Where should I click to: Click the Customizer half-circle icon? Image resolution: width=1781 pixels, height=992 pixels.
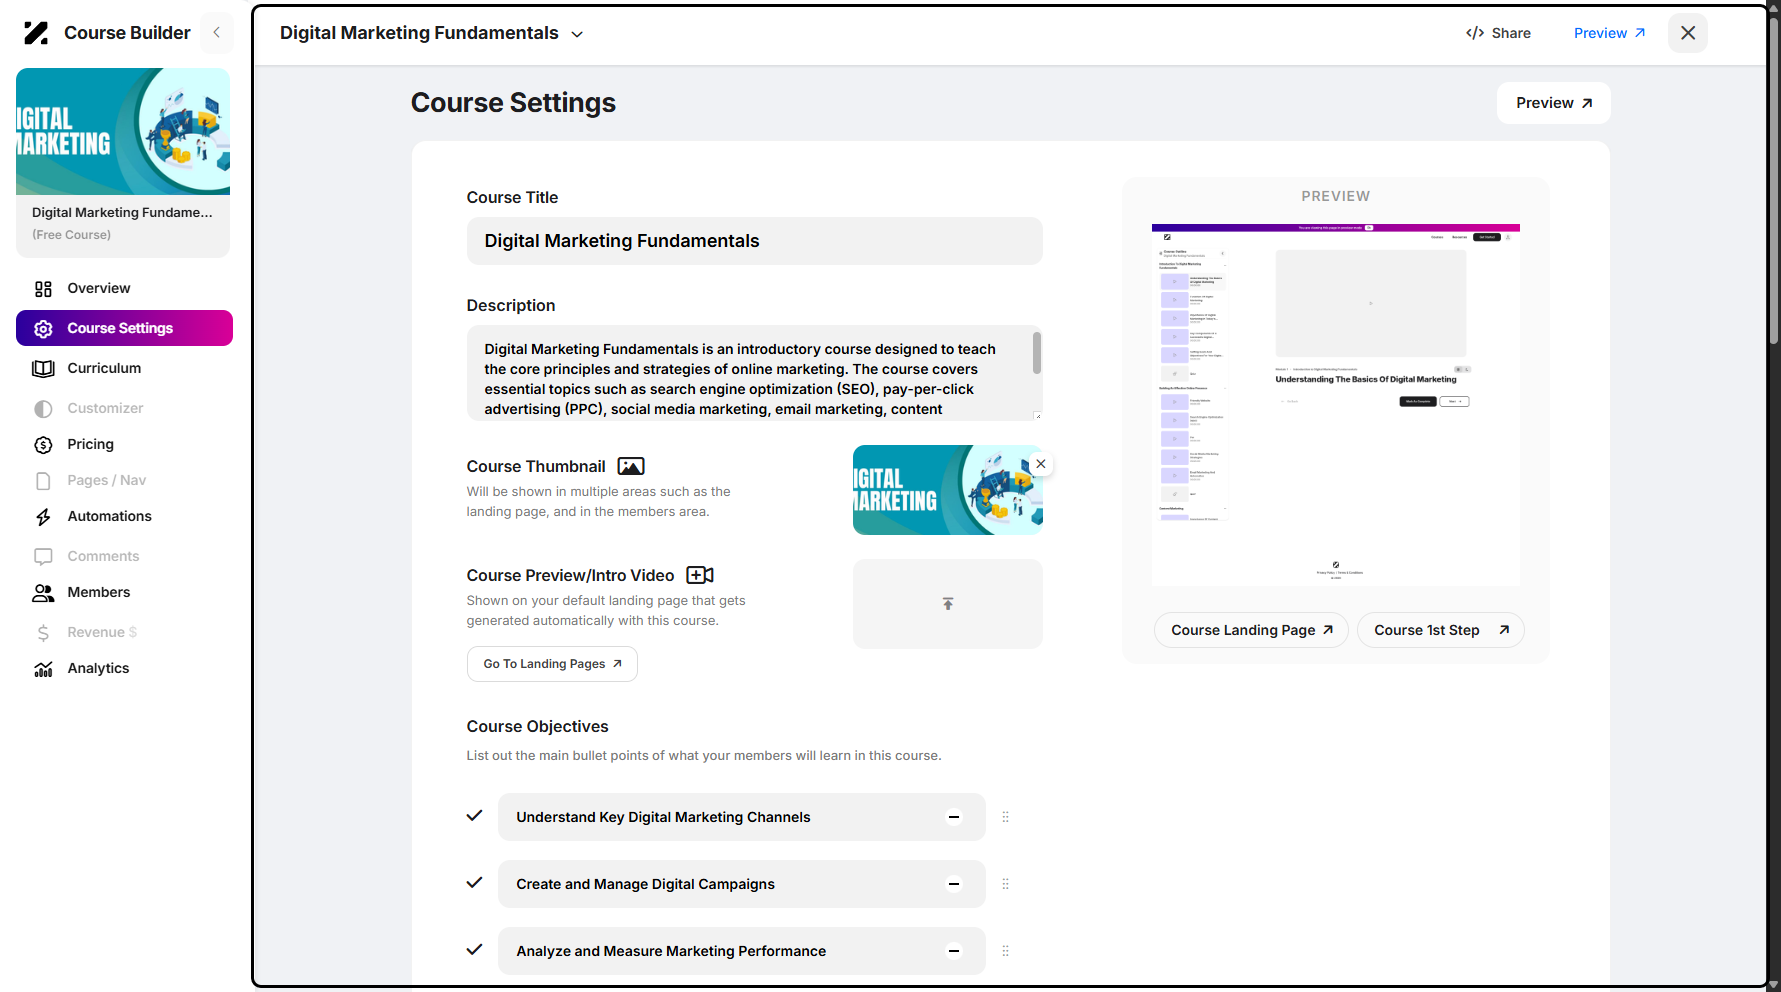coord(43,409)
